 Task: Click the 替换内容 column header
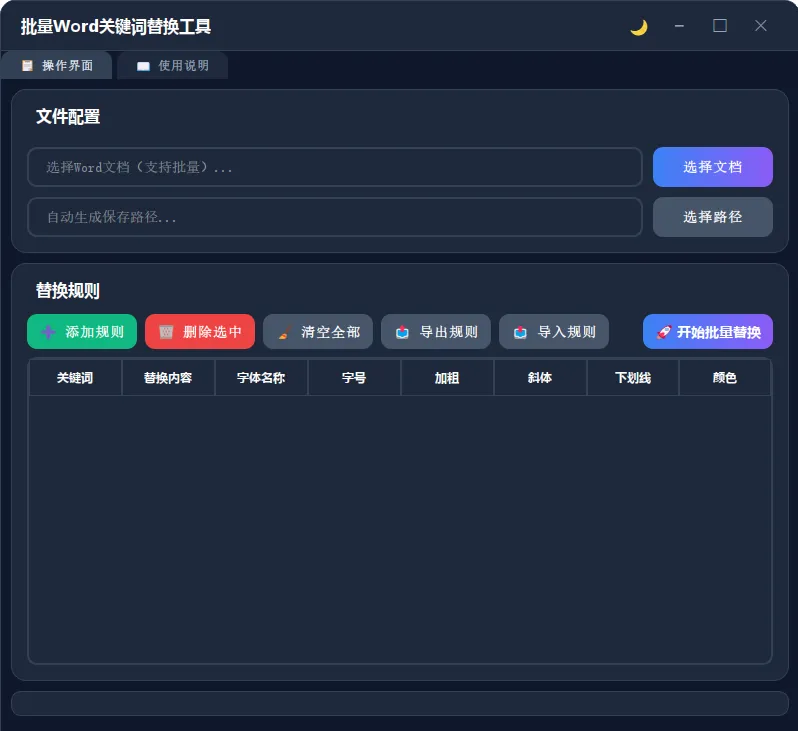[x=168, y=378]
